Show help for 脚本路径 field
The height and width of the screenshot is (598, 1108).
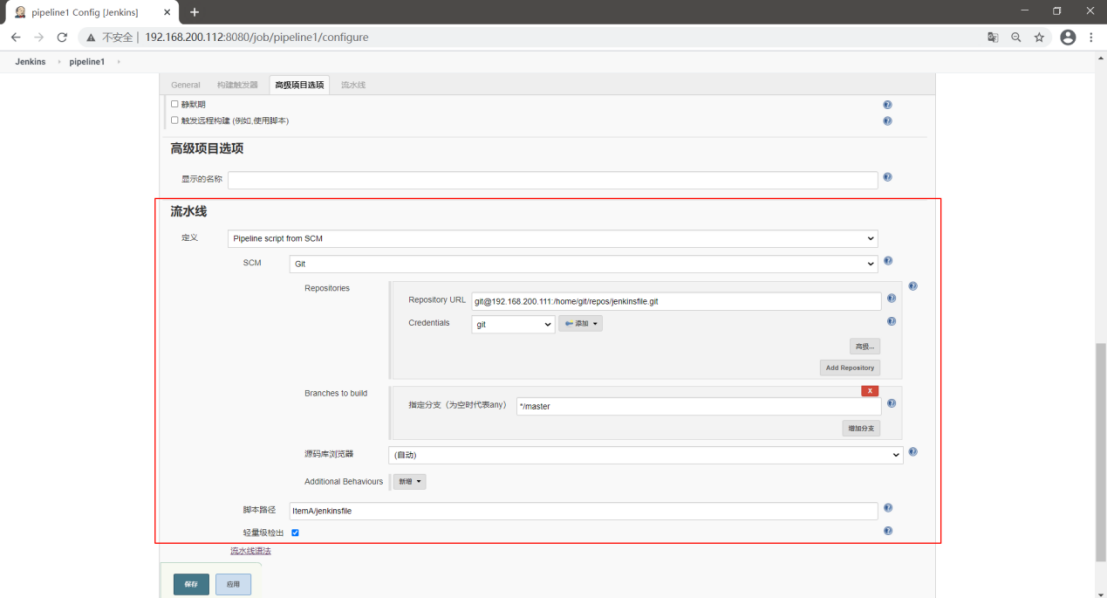point(888,508)
